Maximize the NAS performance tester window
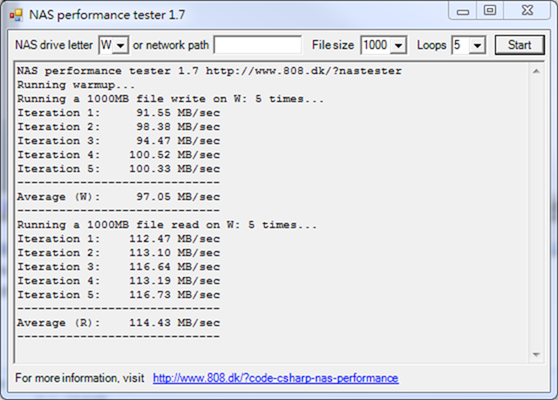Screen dimensions: 558x400 pyautogui.click(x=490, y=11)
